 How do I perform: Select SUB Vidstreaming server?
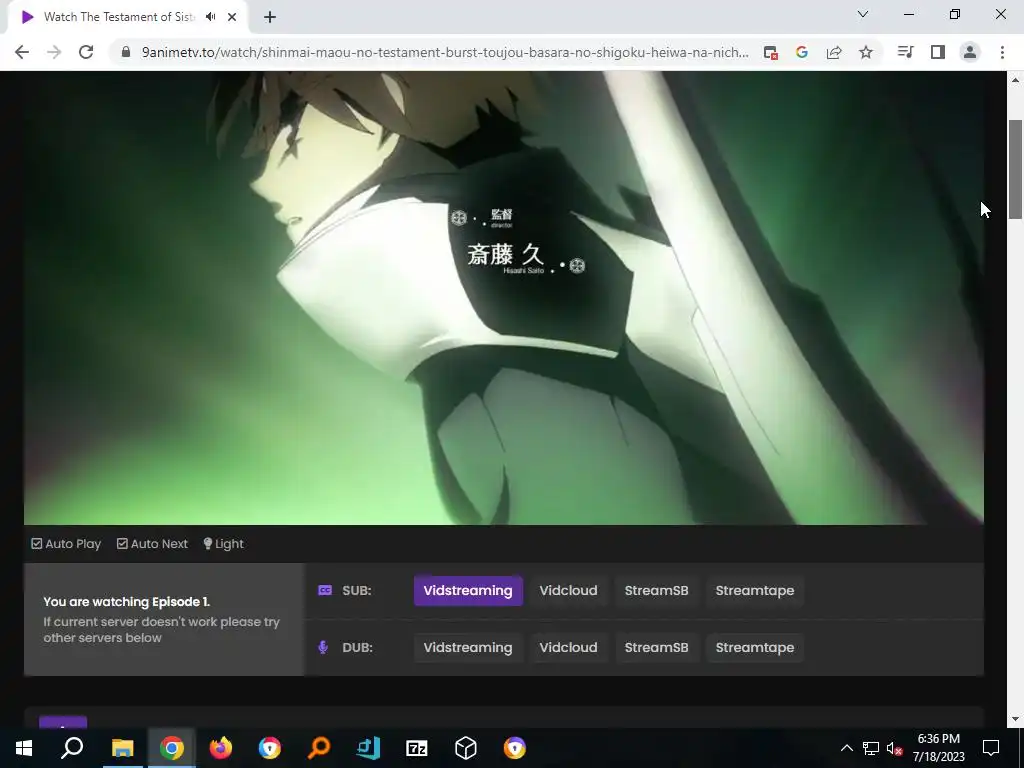468,590
